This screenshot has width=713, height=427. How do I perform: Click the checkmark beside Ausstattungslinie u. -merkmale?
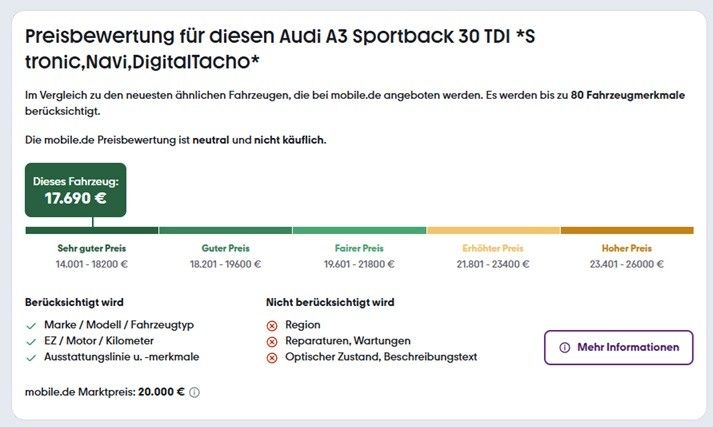click(x=31, y=358)
